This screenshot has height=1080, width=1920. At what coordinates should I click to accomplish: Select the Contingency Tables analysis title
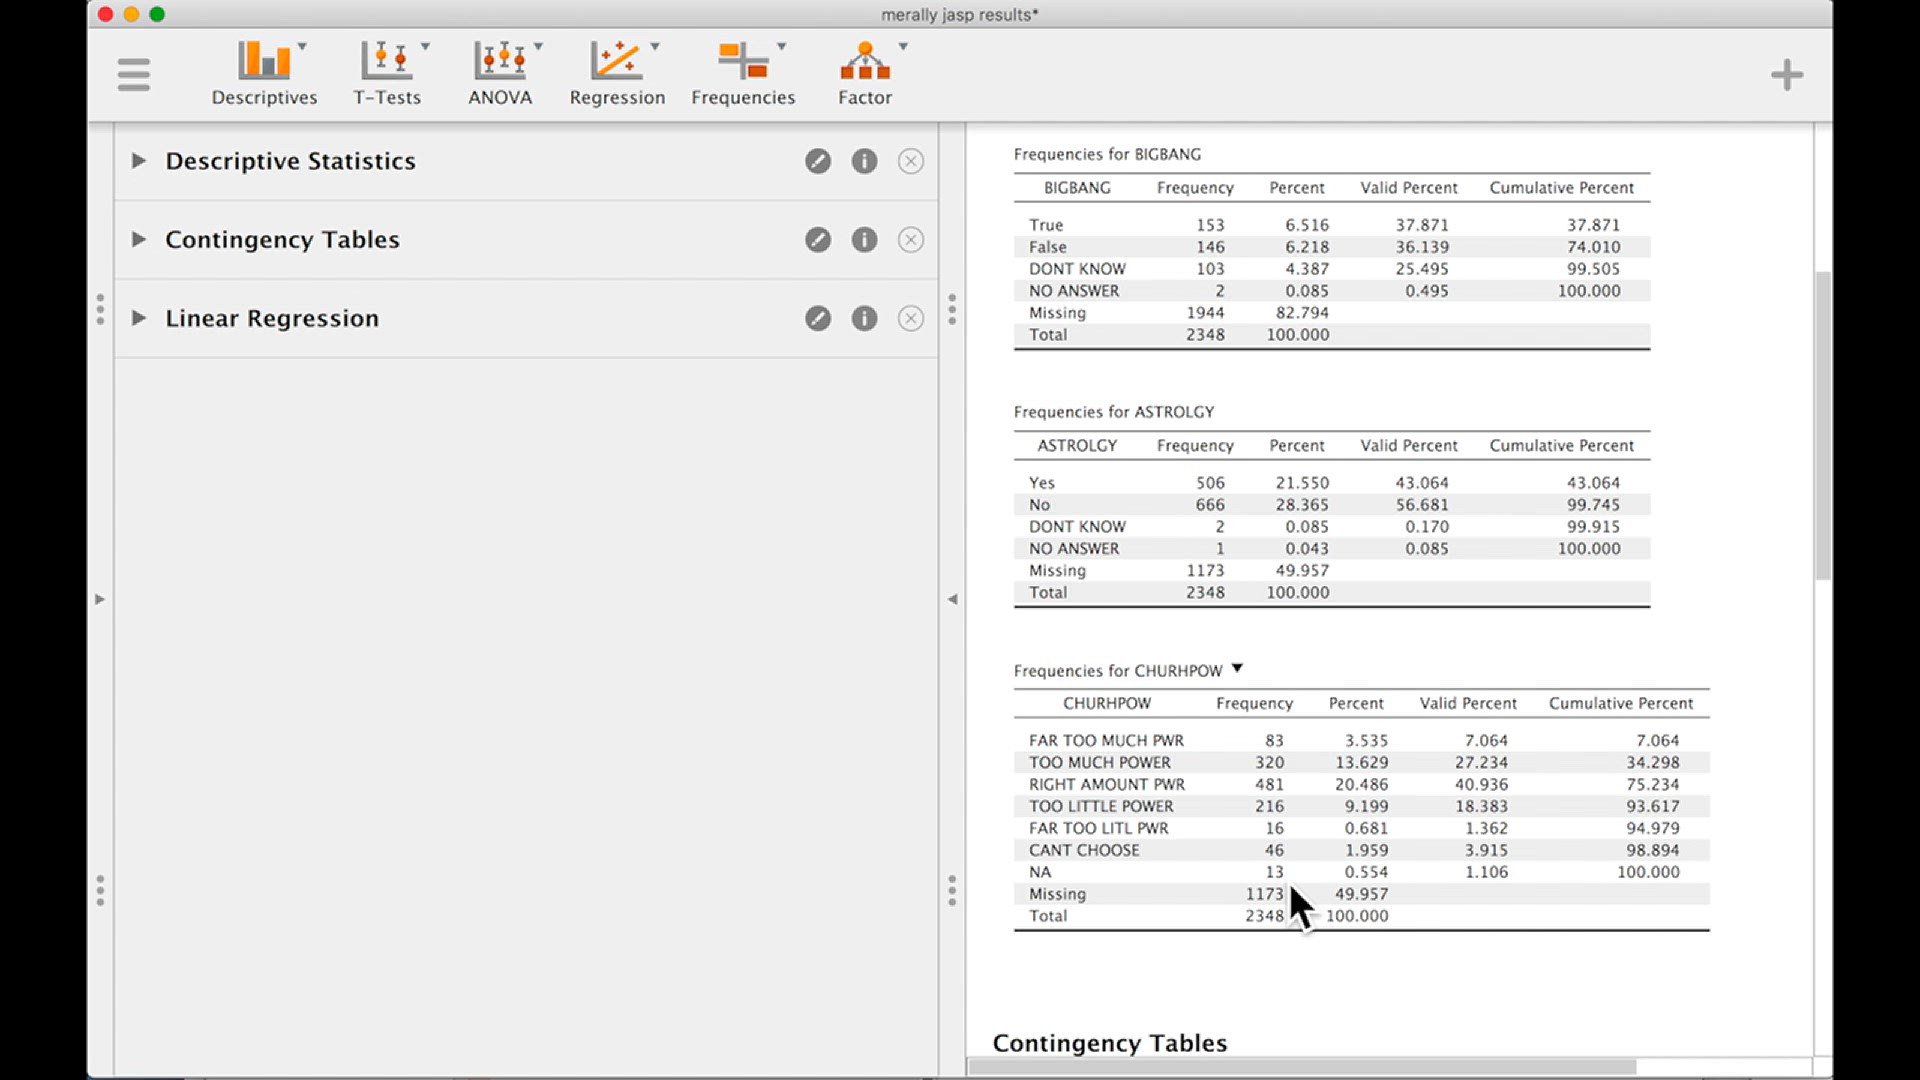[282, 240]
